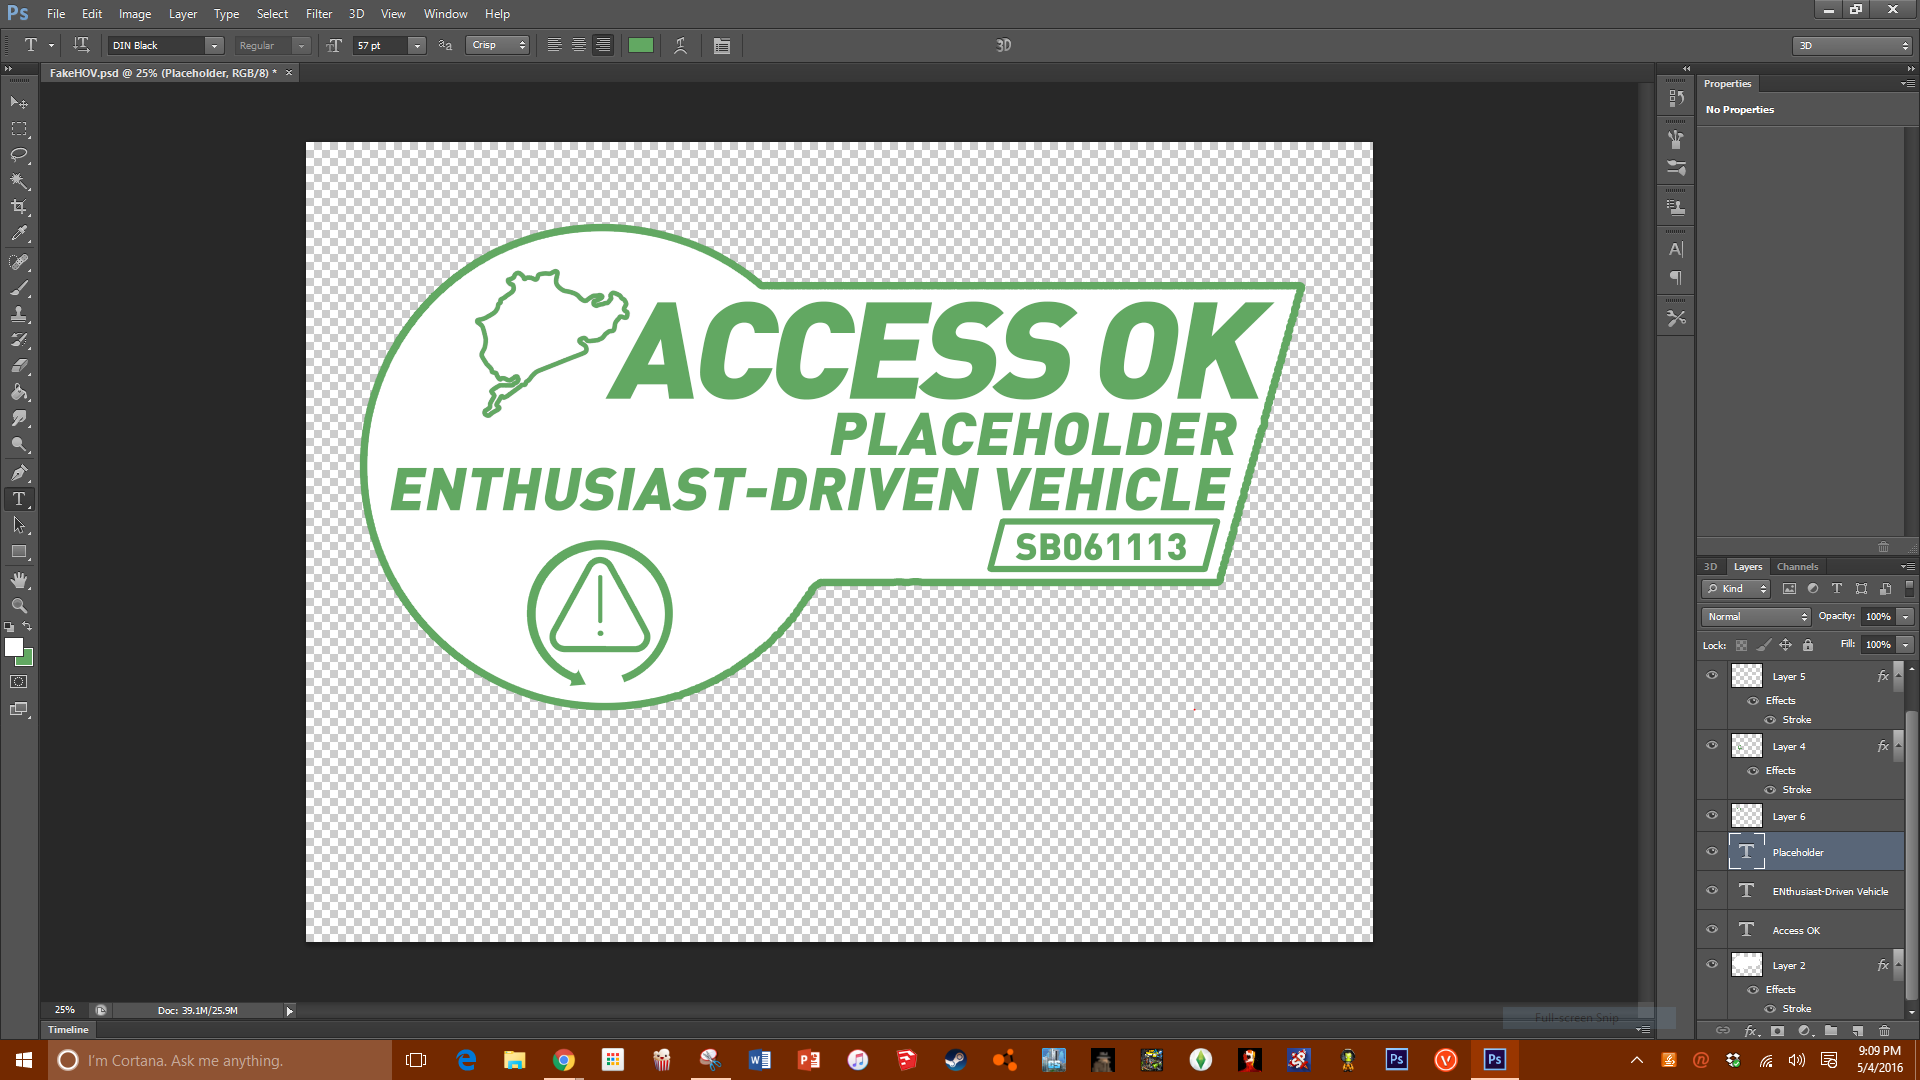
Task: Click center text alignment button
Action: (578, 45)
